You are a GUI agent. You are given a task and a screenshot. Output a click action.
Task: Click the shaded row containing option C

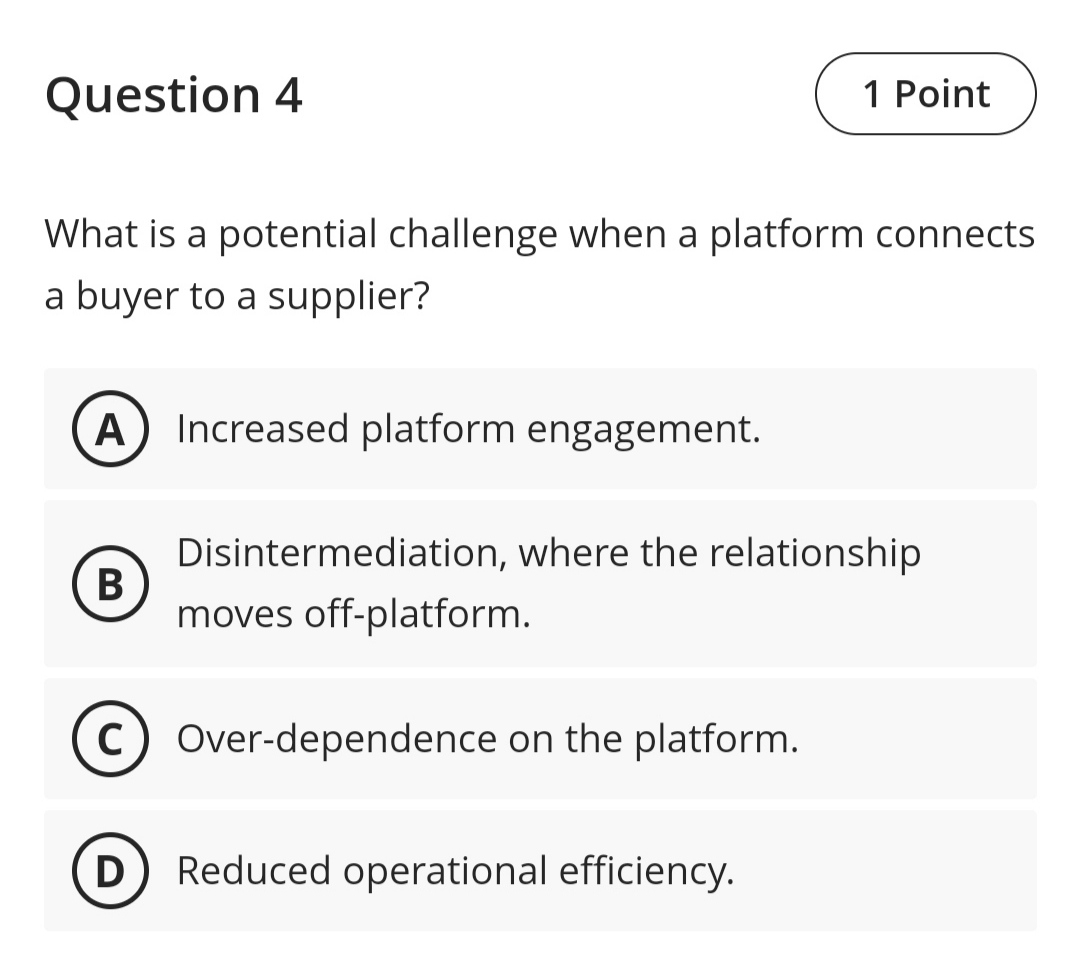point(540,738)
